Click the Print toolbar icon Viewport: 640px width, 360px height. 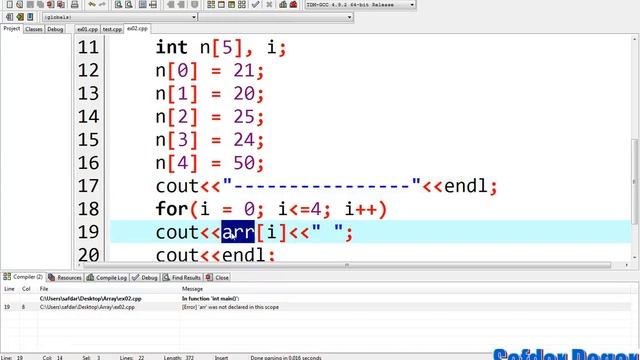[x=75, y=4]
